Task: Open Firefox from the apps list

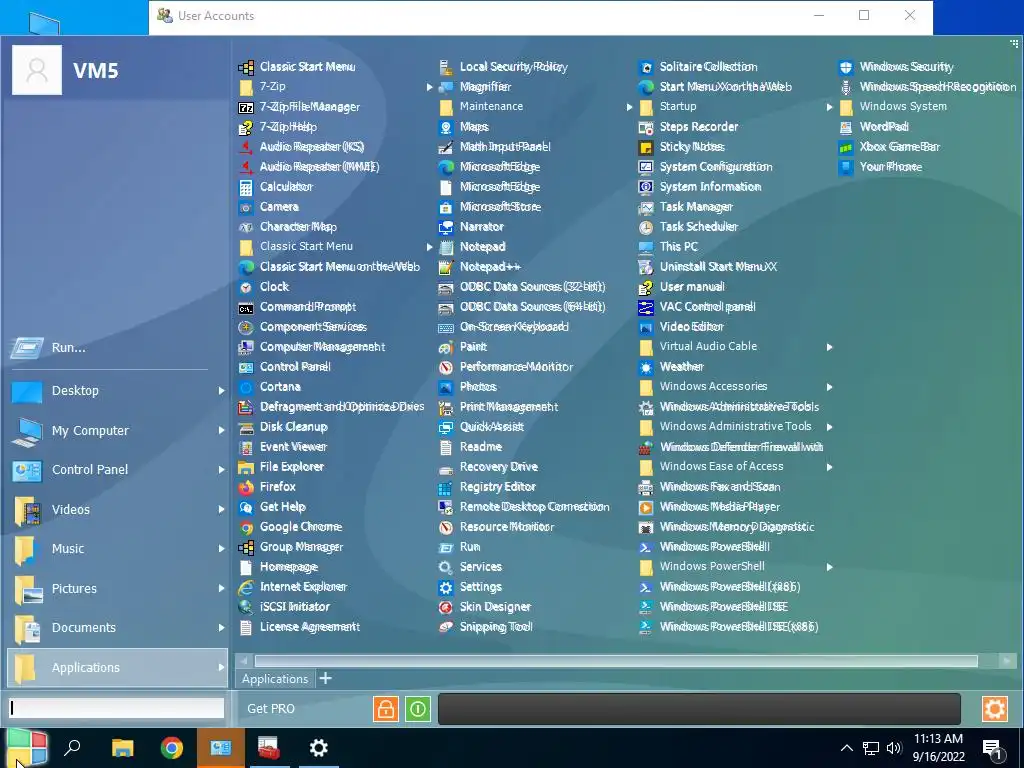Action: (x=268, y=487)
